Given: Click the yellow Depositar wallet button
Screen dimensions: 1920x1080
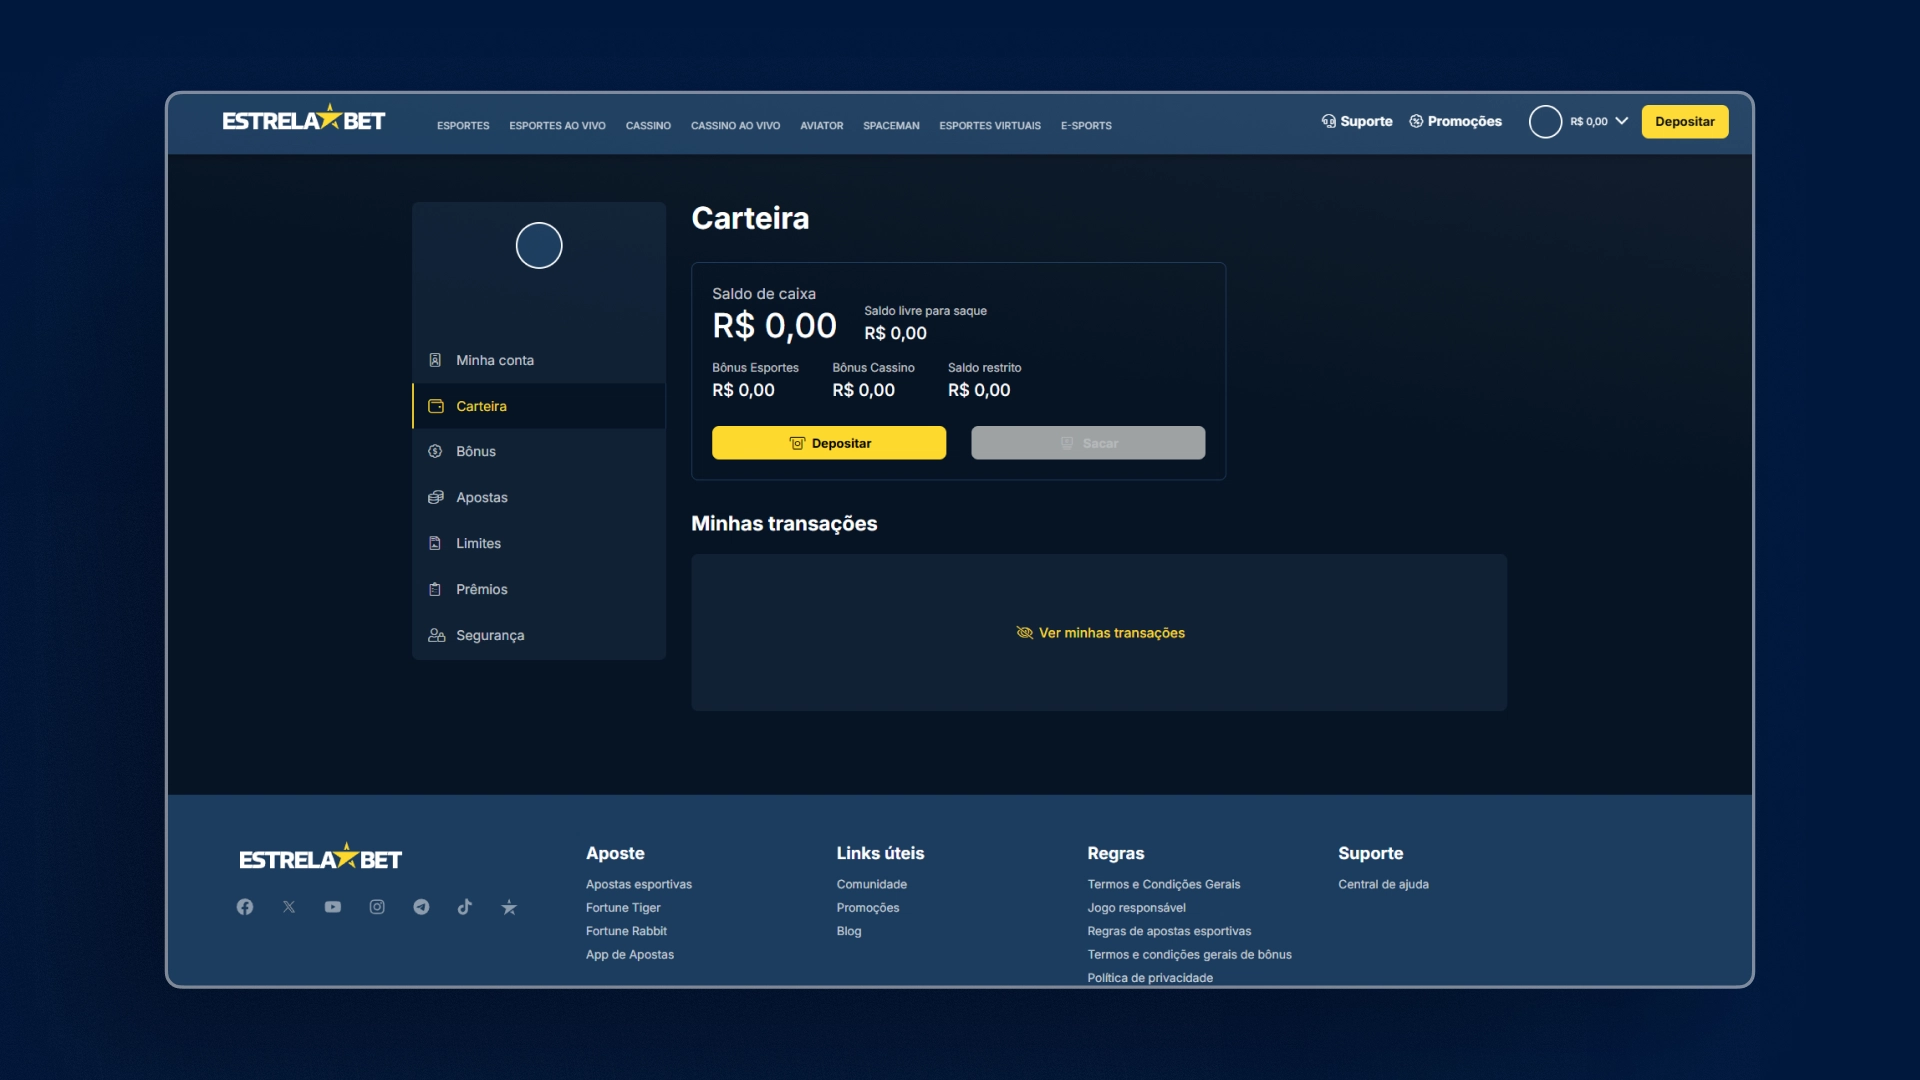Looking at the screenshot, I should [828, 443].
